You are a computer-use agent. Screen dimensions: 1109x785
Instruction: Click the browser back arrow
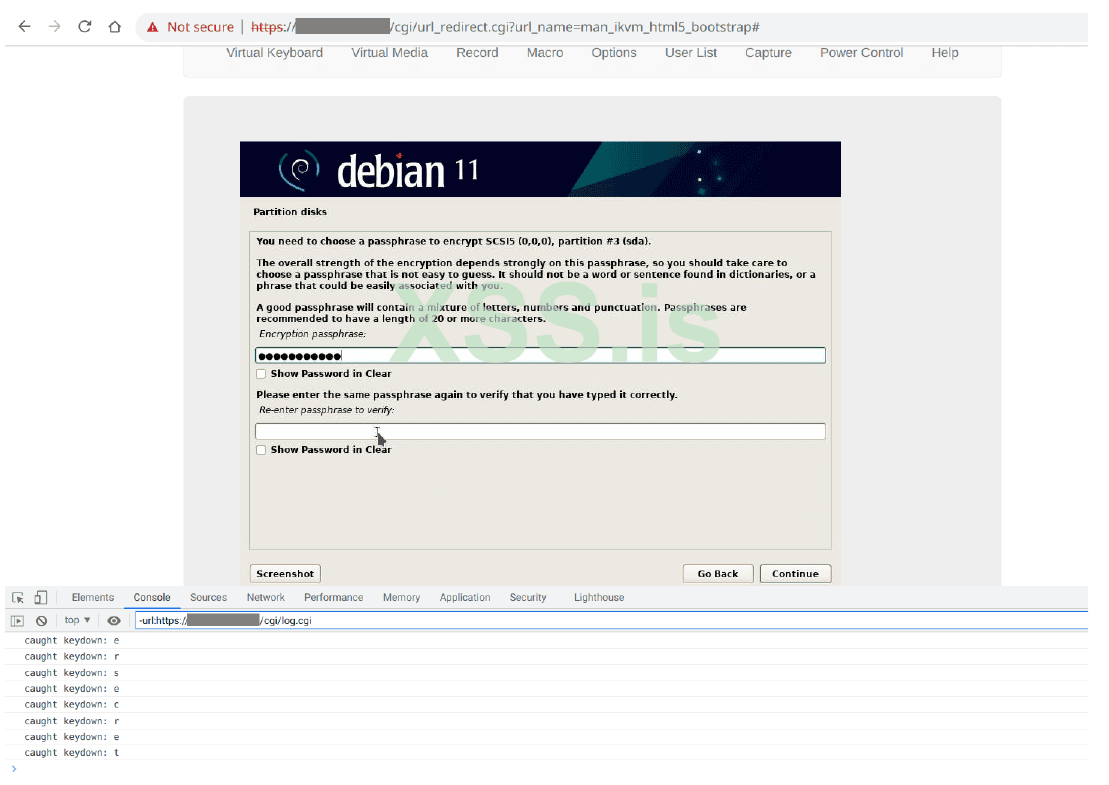(x=24, y=27)
